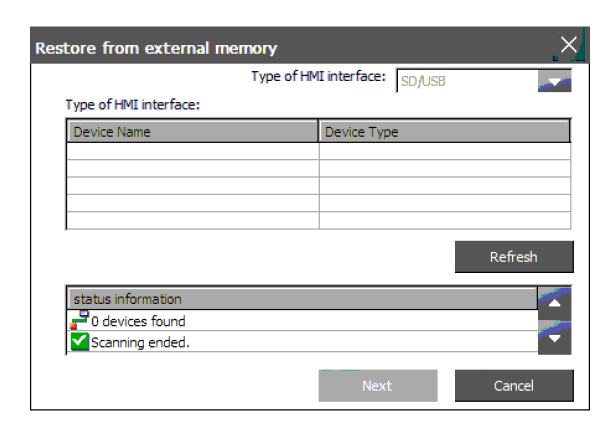Select the '0 devices found' status text
The height and width of the screenshot is (432, 612).
point(139,321)
